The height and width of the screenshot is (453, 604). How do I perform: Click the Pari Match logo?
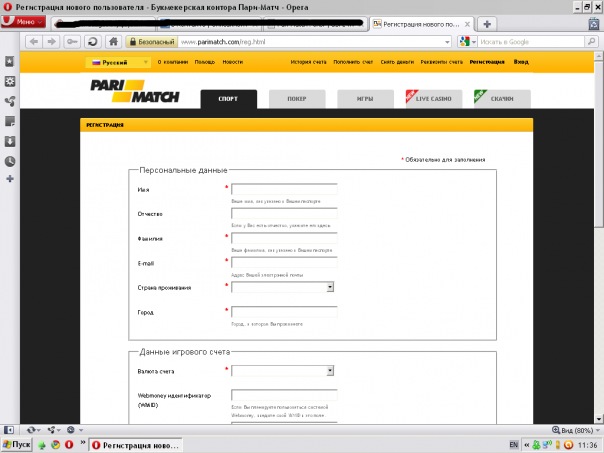point(135,91)
